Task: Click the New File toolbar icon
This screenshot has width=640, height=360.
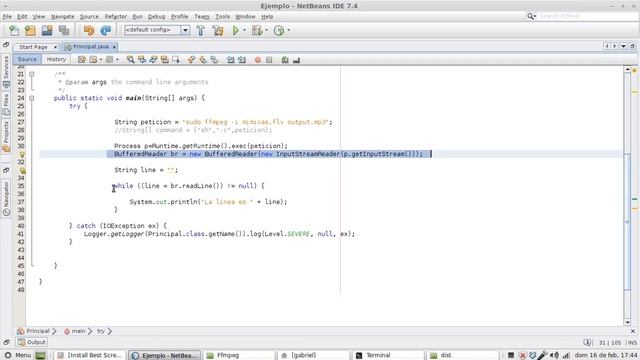Action: coord(14,30)
